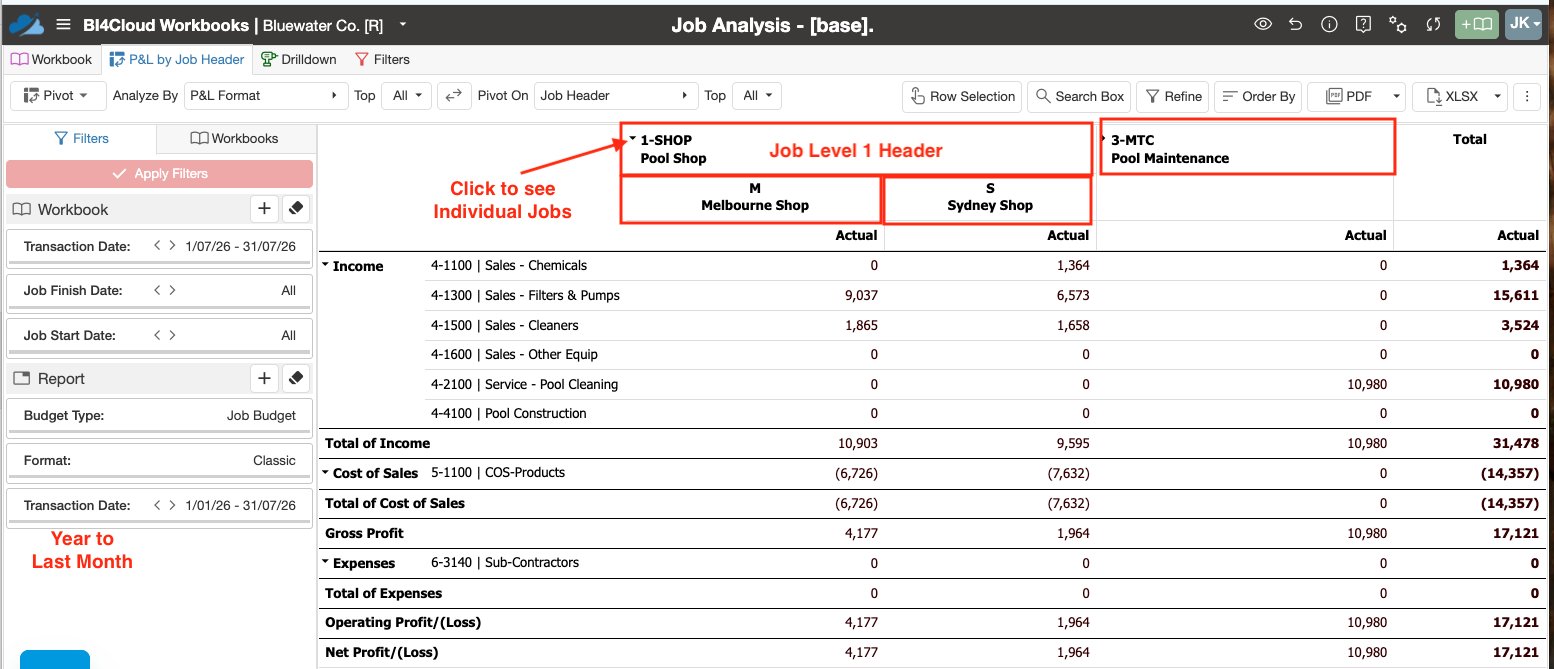Click the Row Selection button

click(962, 96)
